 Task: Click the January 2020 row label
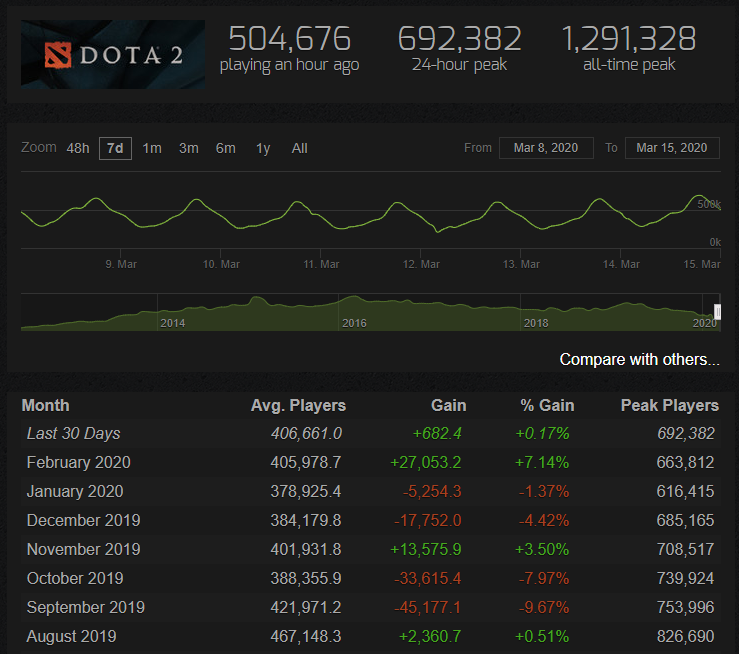[x=75, y=491]
